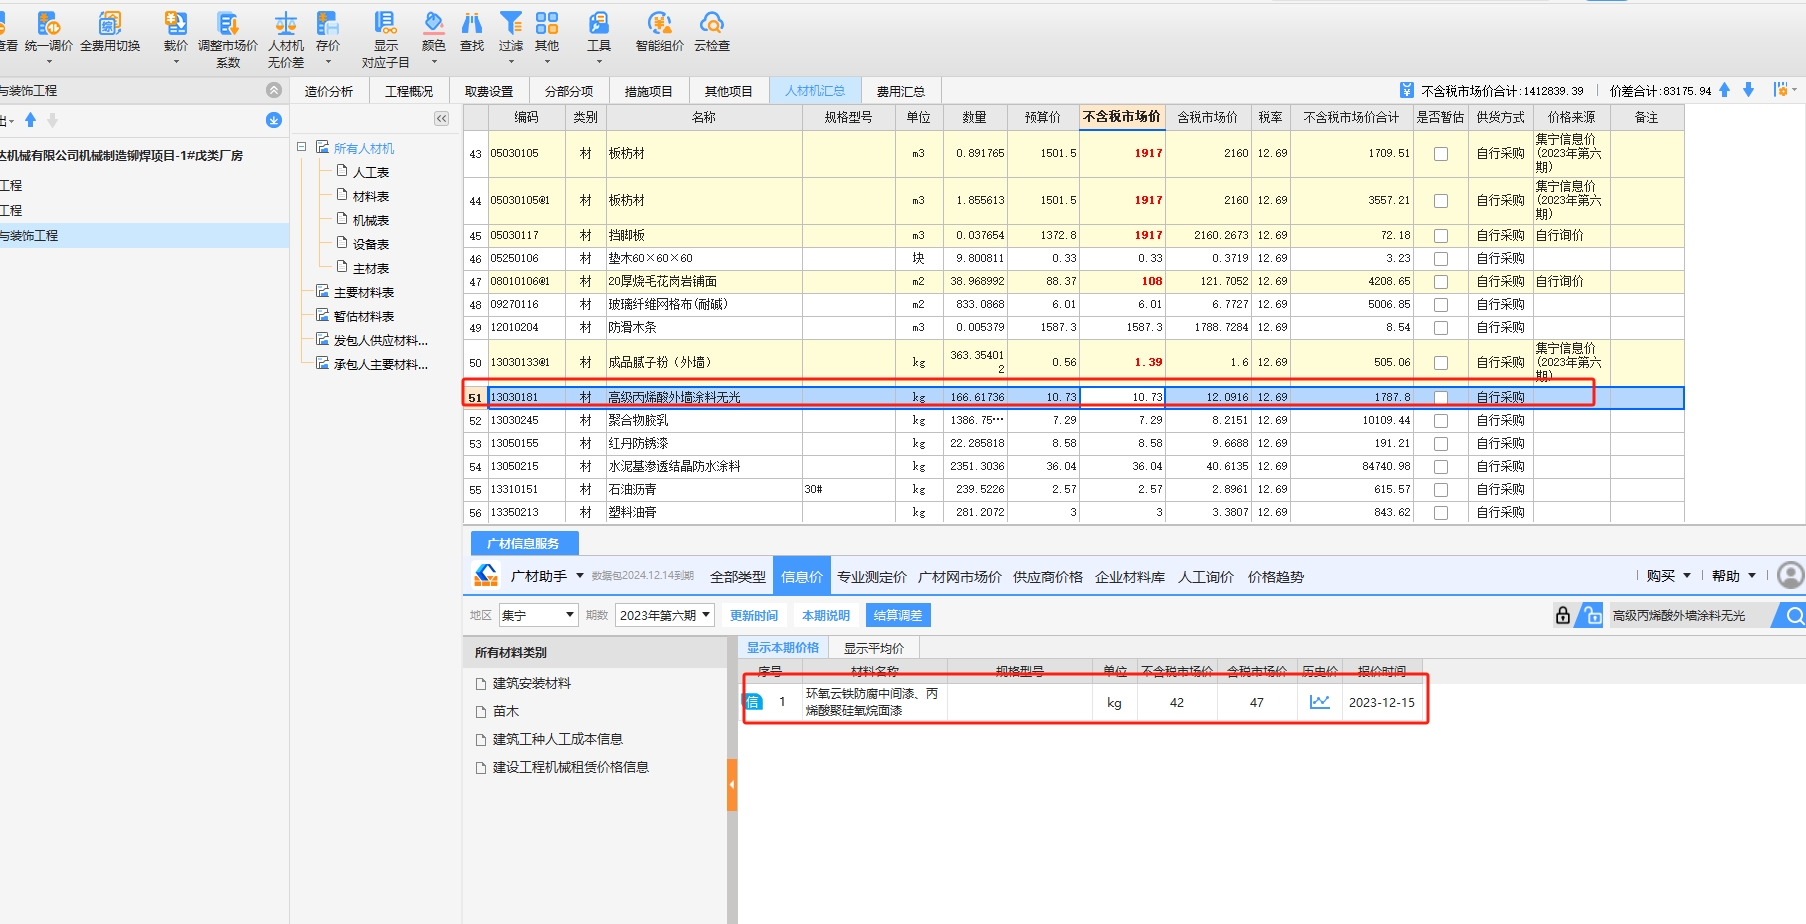Select 材料表 in the material tree
This screenshot has width=1806, height=924.
coord(371,196)
